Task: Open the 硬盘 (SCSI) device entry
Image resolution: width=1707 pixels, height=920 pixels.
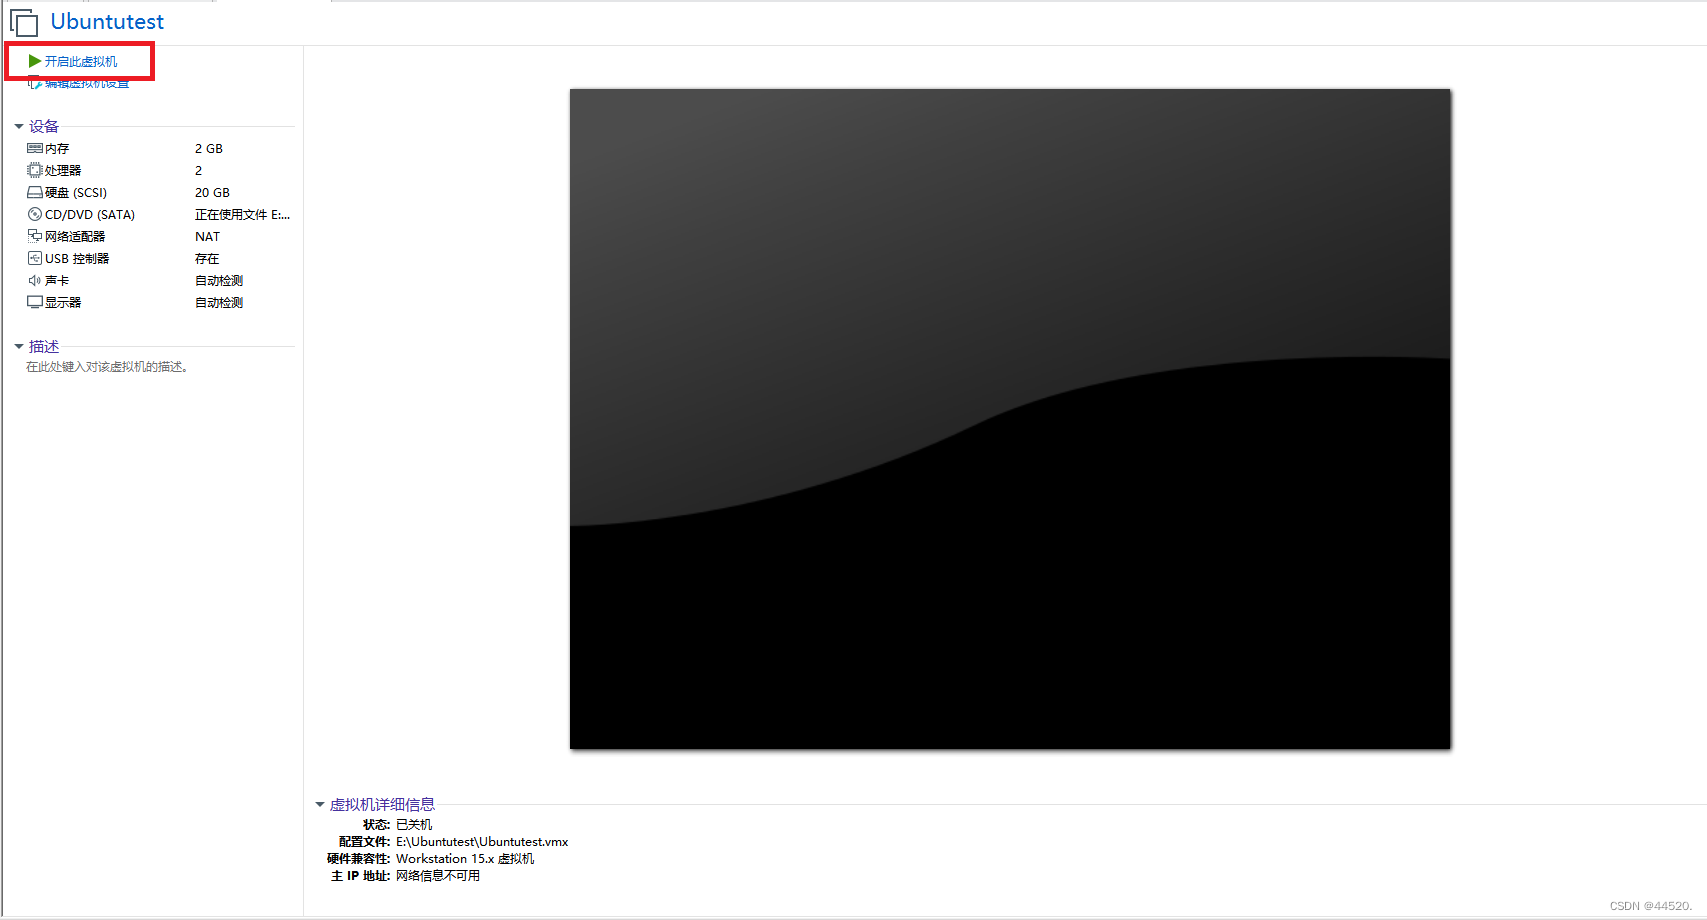Action: click(x=76, y=193)
